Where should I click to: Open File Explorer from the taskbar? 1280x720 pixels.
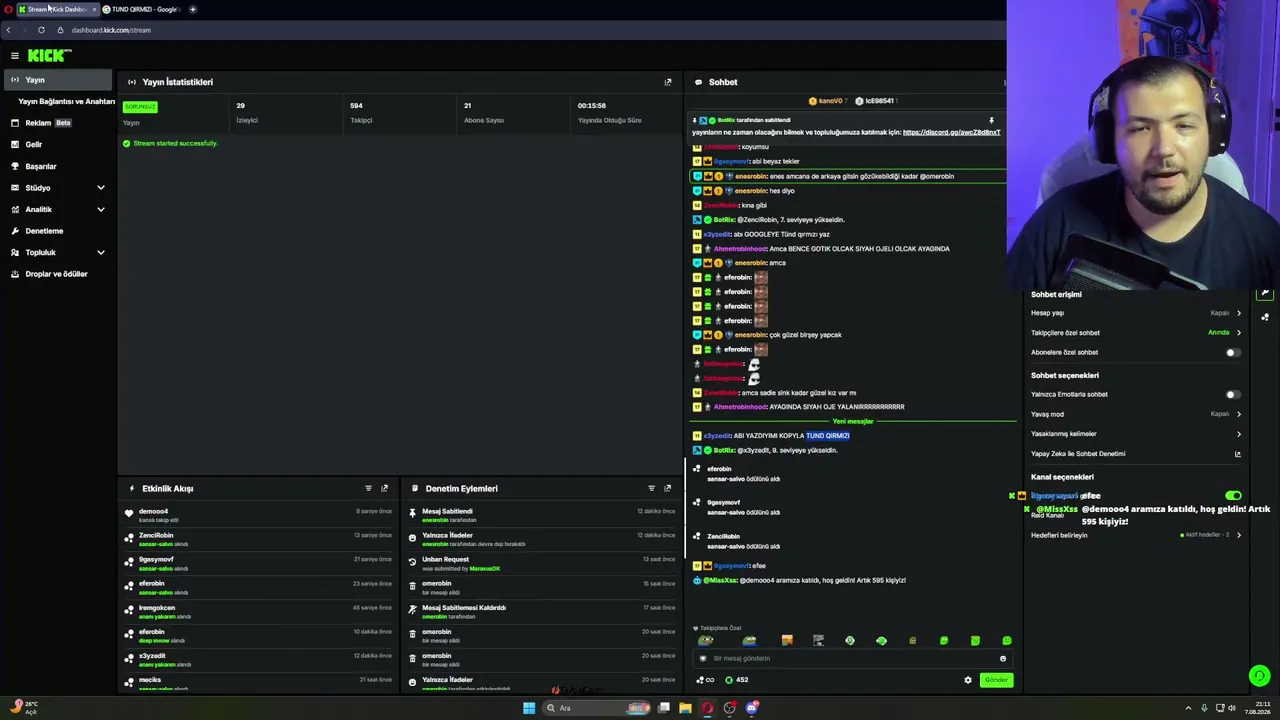click(x=685, y=708)
